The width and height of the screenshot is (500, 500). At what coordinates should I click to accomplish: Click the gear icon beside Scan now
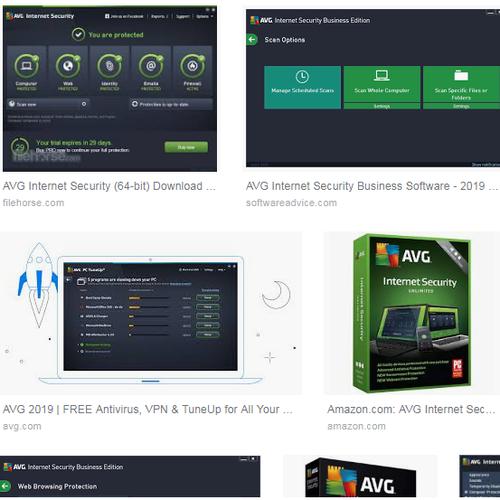(x=84, y=104)
